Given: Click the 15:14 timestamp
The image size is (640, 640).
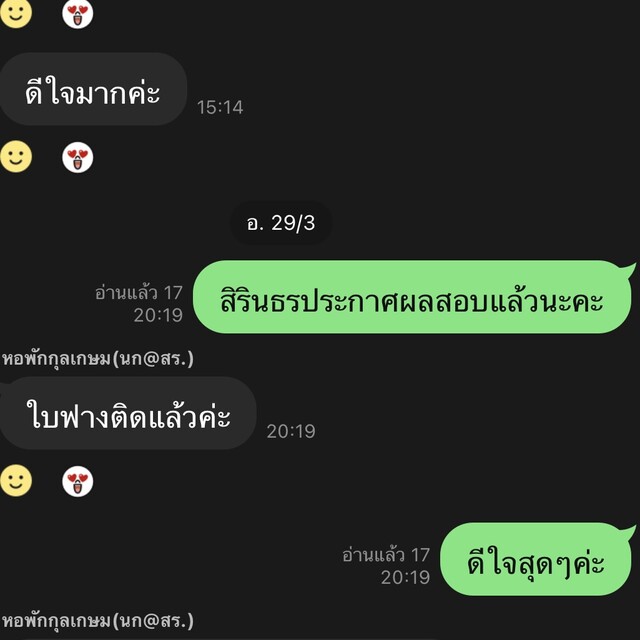Looking at the screenshot, I should 220,107.
